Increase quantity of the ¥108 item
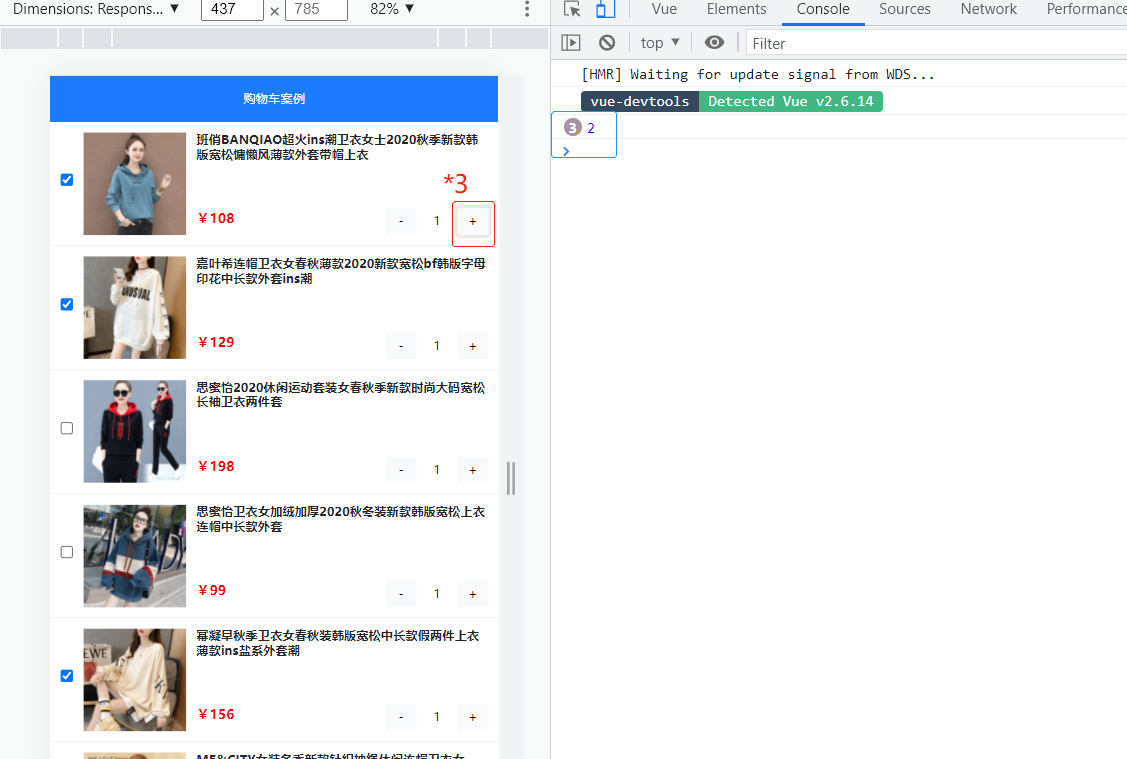This screenshot has height=759, width=1127. (x=472, y=221)
